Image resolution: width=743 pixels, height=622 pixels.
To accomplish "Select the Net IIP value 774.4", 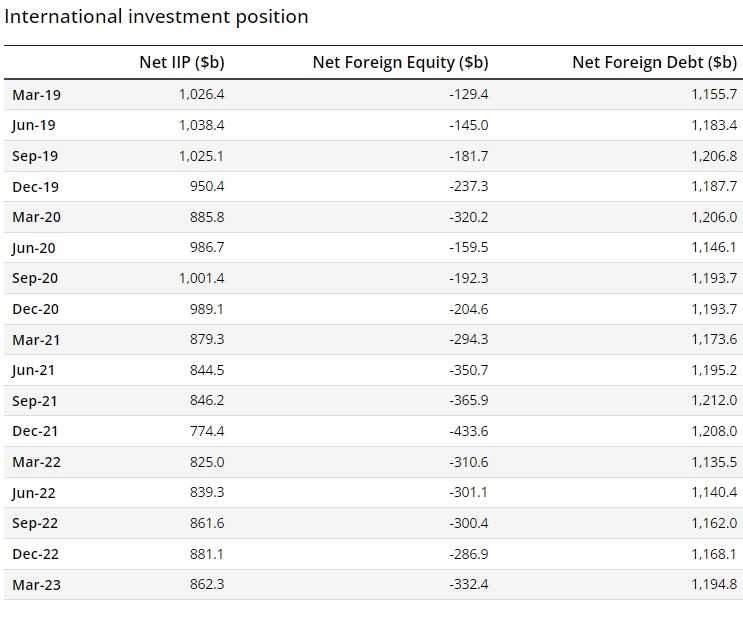I will (207, 431).
